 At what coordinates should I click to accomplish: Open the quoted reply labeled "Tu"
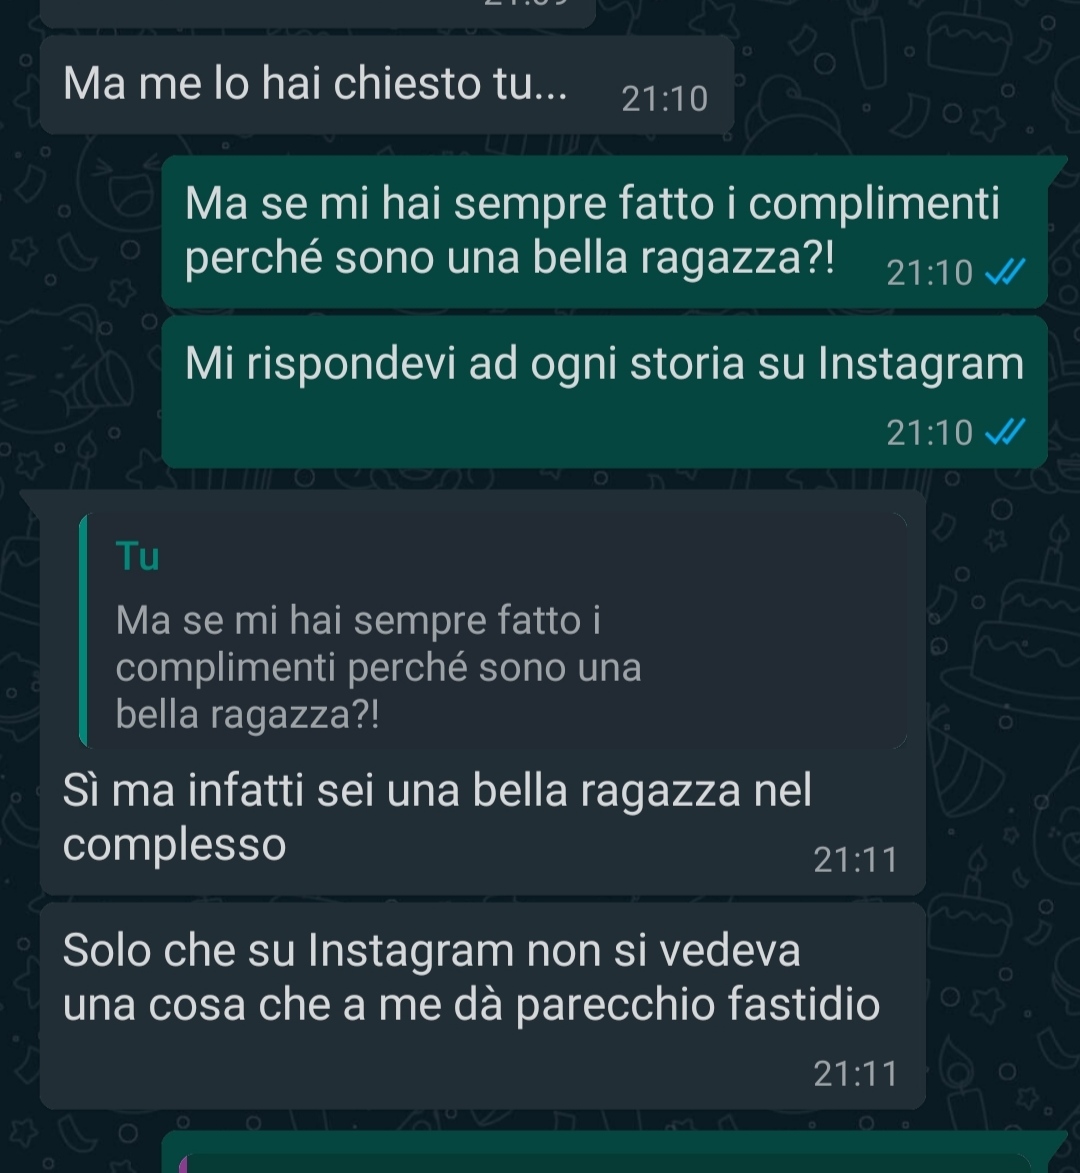click(x=494, y=631)
